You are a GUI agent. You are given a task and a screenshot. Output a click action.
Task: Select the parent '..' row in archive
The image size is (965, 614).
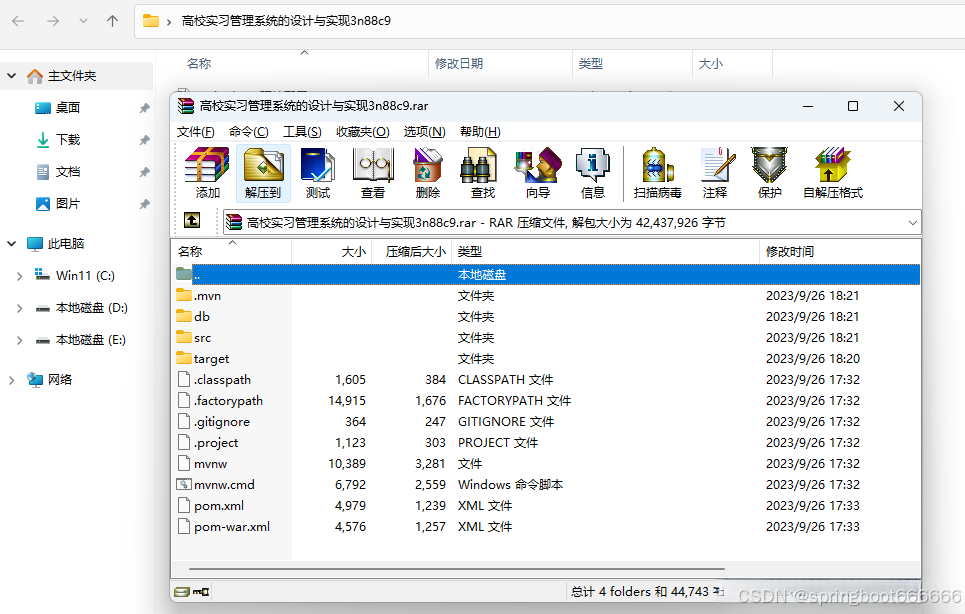click(547, 275)
